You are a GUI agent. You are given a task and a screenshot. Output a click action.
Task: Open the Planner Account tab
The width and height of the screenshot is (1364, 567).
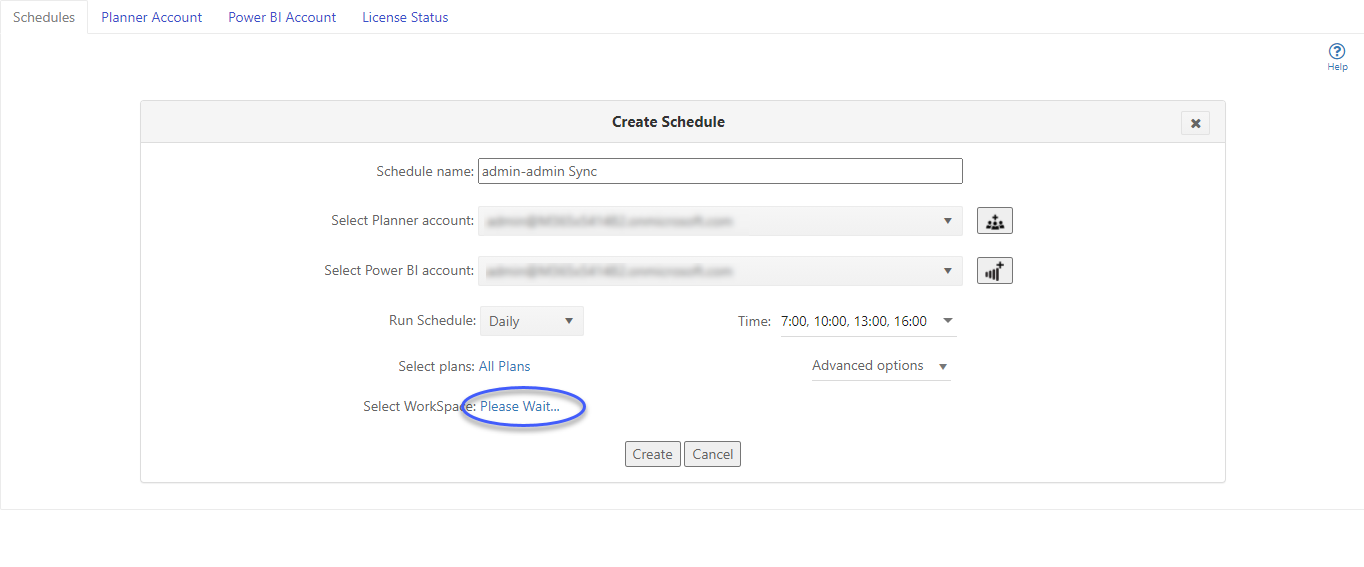click(152, 17)
